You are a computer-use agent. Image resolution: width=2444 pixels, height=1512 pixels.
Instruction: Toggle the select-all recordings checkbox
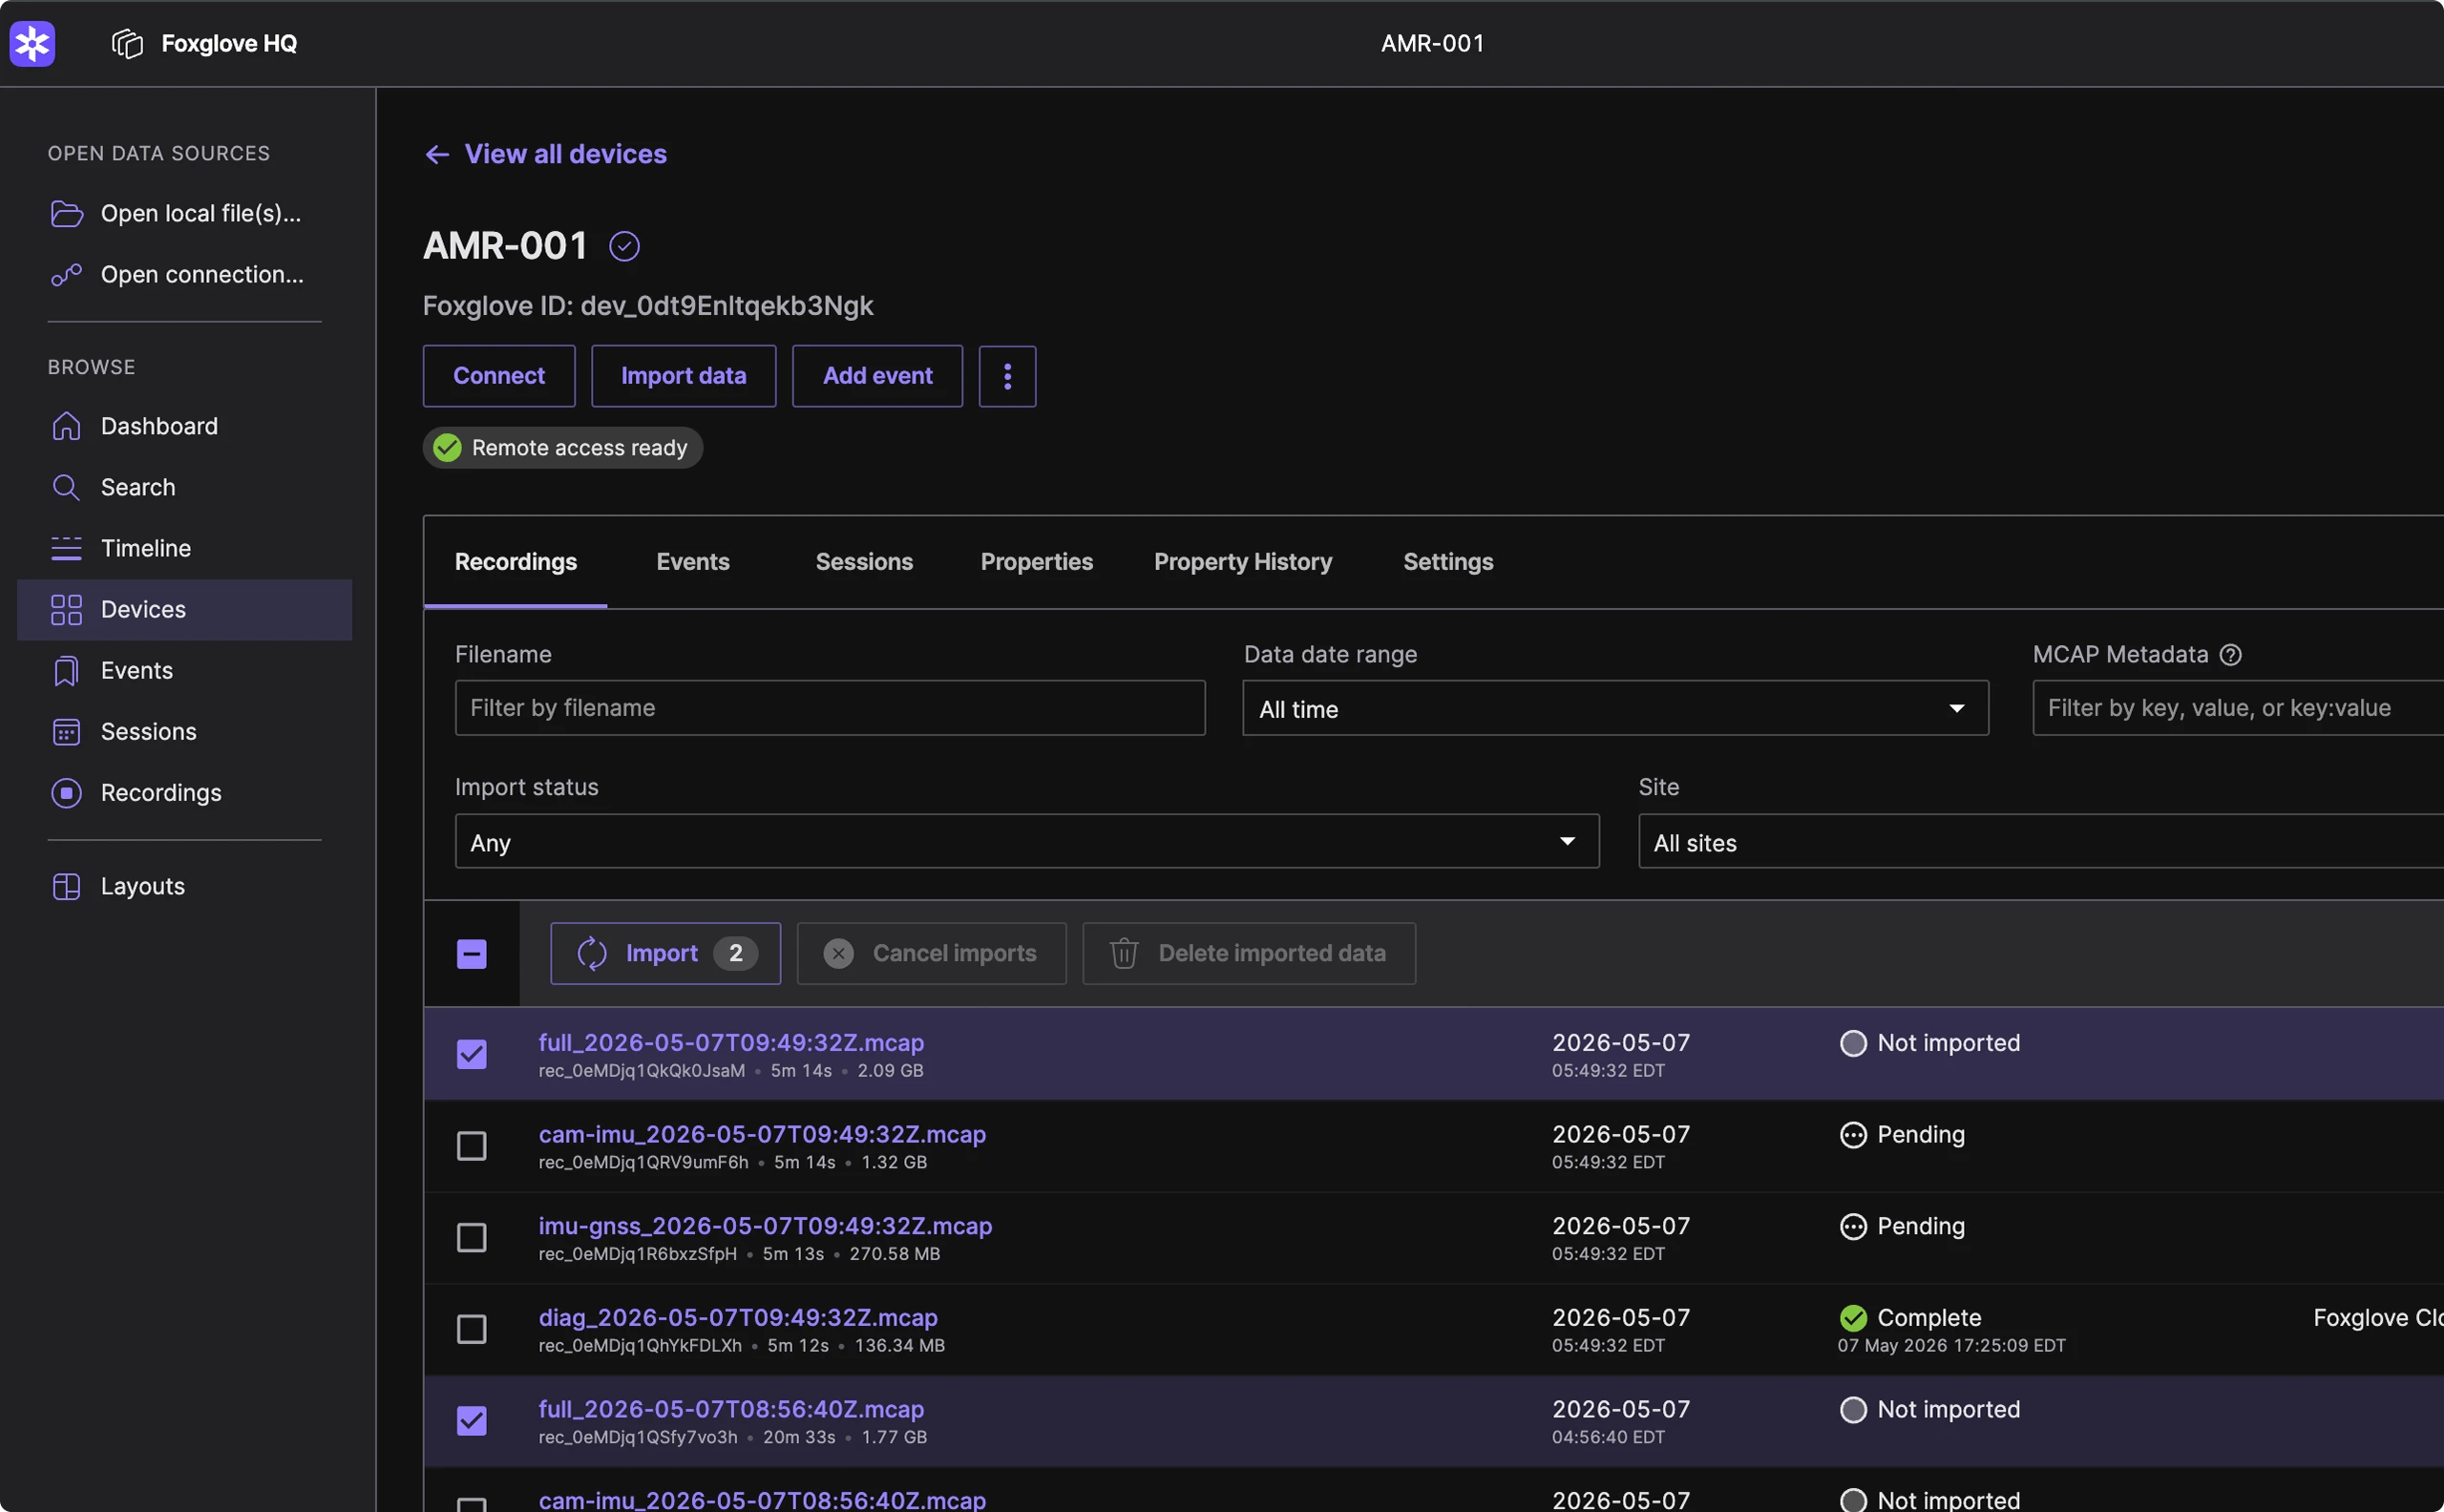point(472,953)
